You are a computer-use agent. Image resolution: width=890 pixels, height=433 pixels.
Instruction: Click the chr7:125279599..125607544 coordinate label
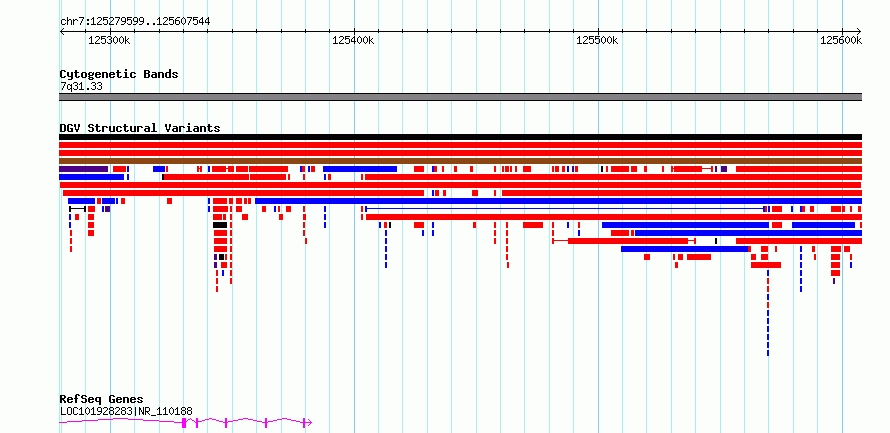(x=135, y=21)
